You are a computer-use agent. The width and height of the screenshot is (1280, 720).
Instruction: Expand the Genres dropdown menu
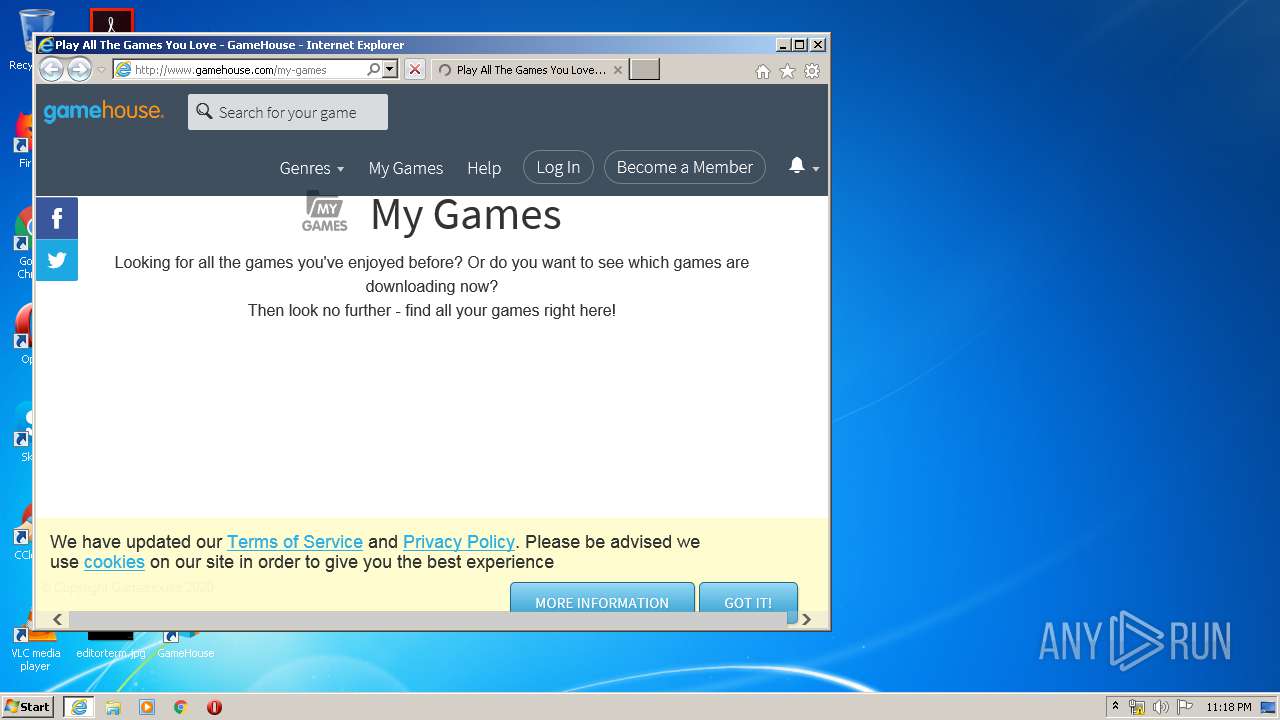pos(311,168)
